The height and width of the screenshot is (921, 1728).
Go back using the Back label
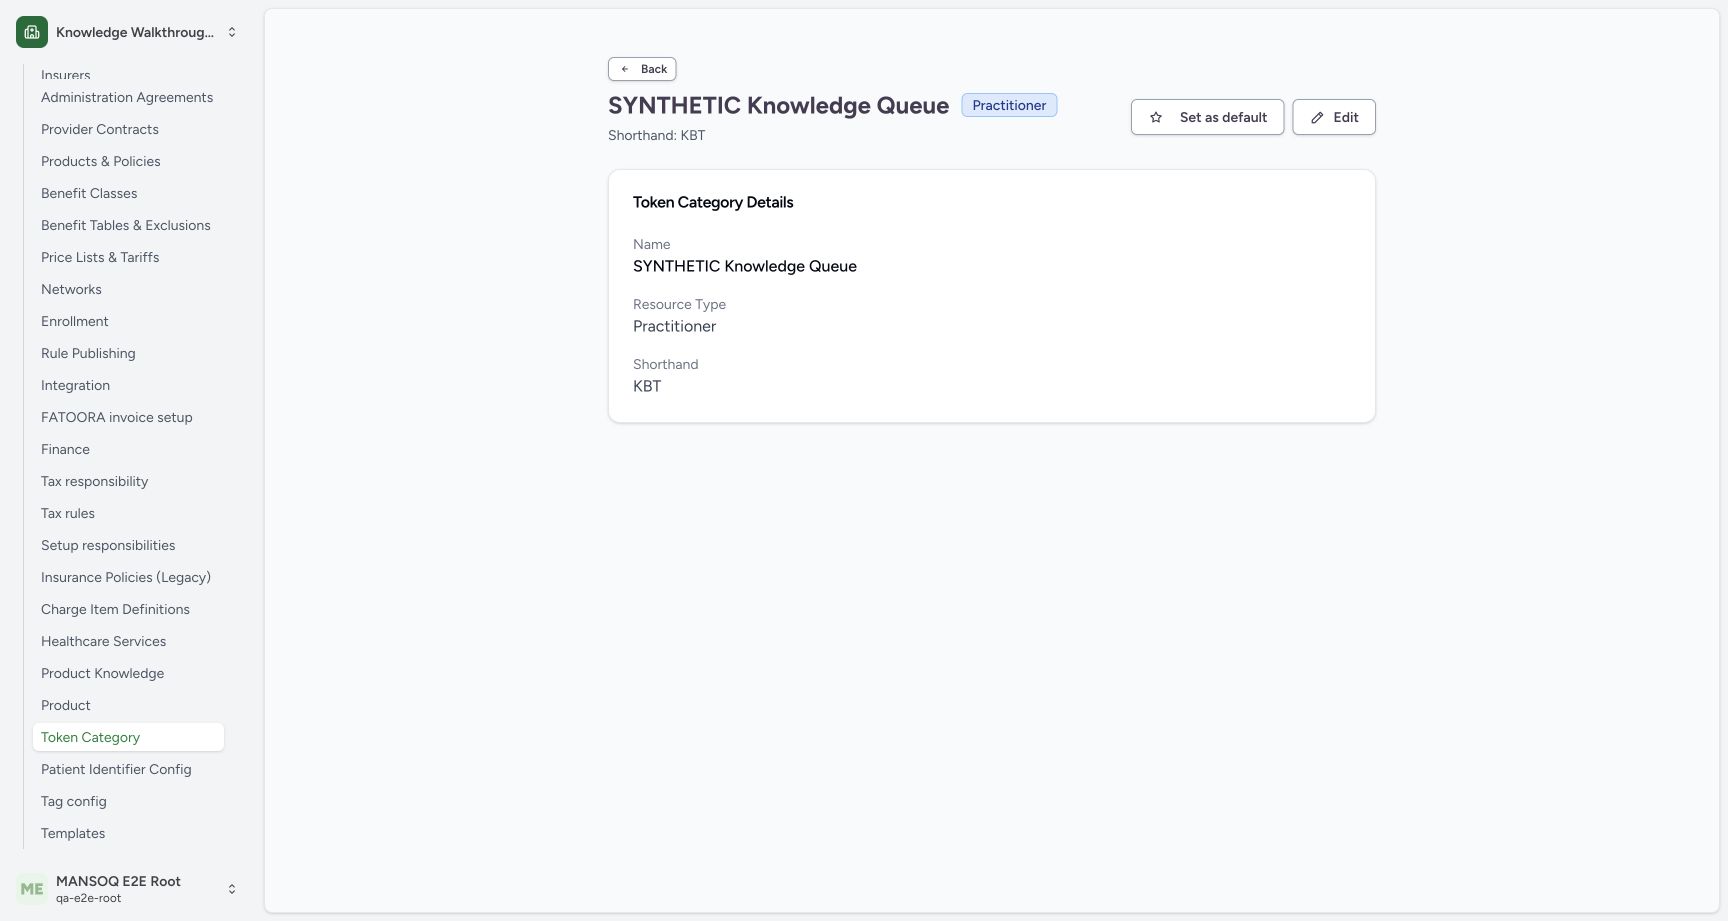point(654,69)
